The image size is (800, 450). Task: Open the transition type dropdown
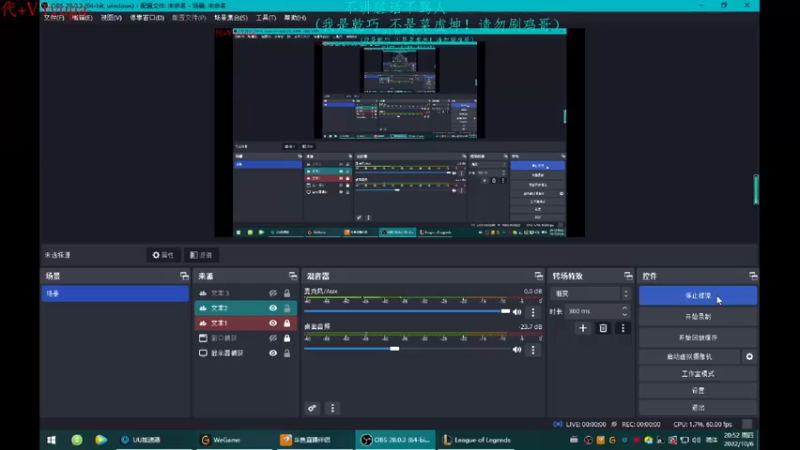coord(591,294)
